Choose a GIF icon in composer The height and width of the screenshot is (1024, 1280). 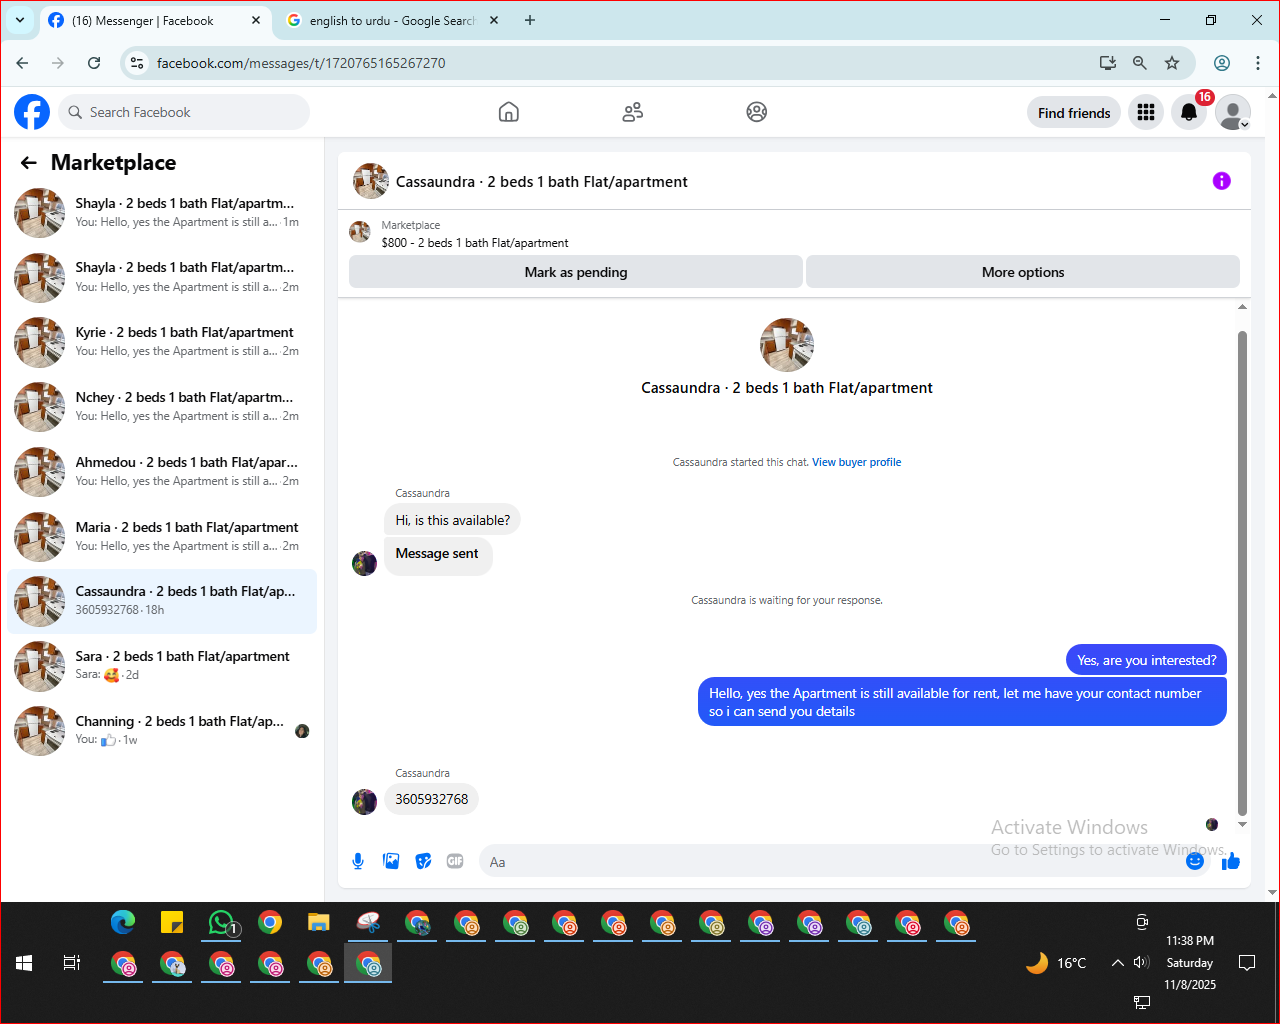point(455,861)
